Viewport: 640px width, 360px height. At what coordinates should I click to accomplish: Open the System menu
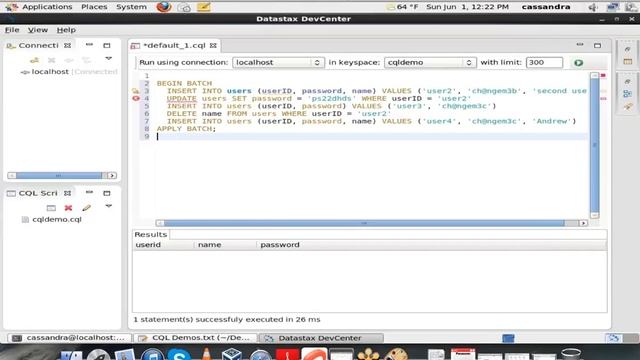tap(131, 7)
